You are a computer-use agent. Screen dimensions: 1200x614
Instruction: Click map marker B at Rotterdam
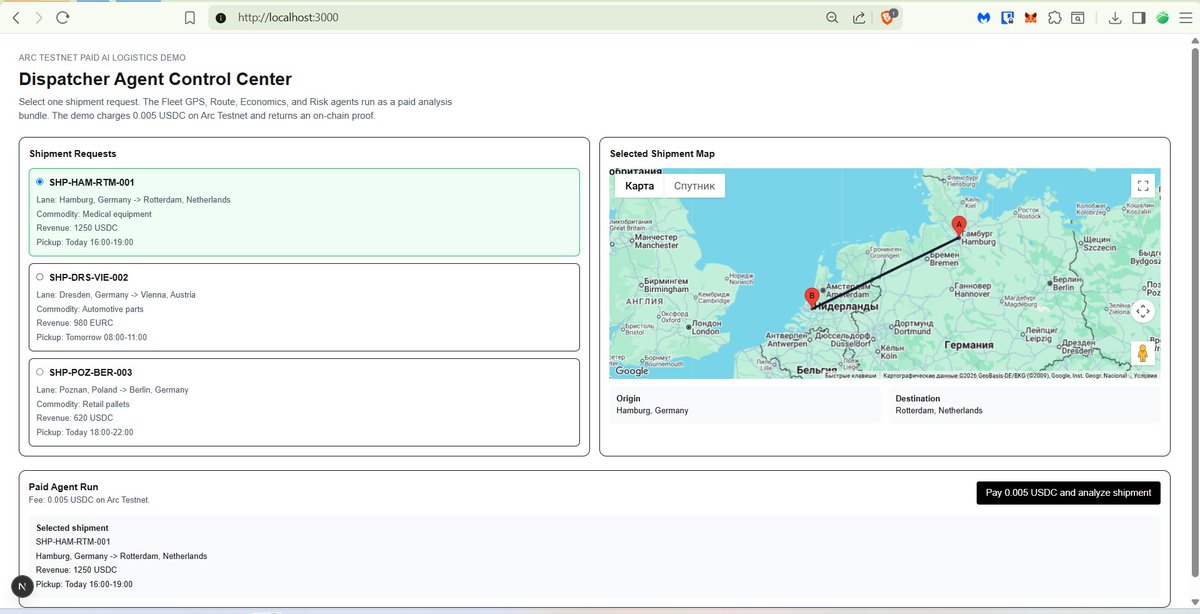pyautogui.click(x=811, y=297)
